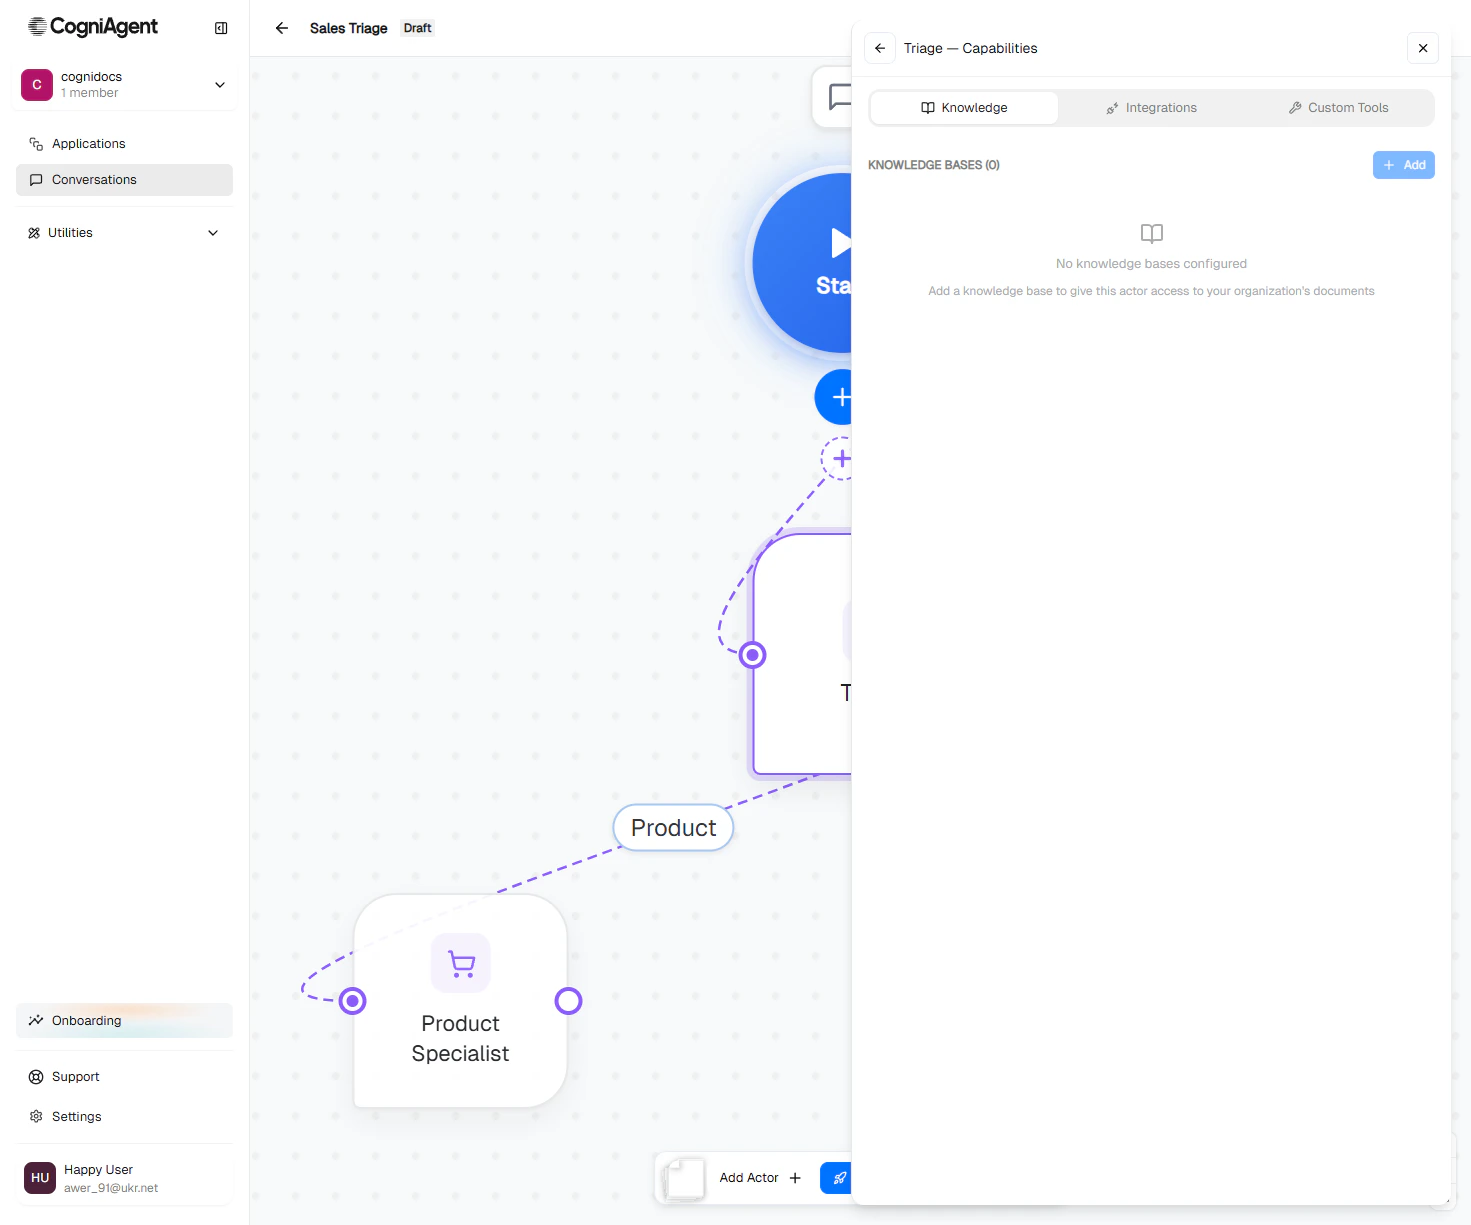Open Conversations in the sidebar
Image resolution: width=1471 pixels, height=1225 pixels.
pyautogui.click(x=124, y=180)
